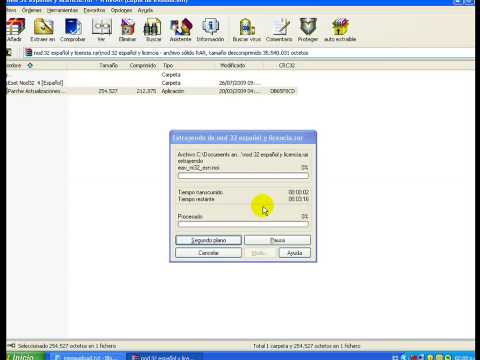
Task: Click the Total 1 carpeta status text
Action: pos(307,346)
